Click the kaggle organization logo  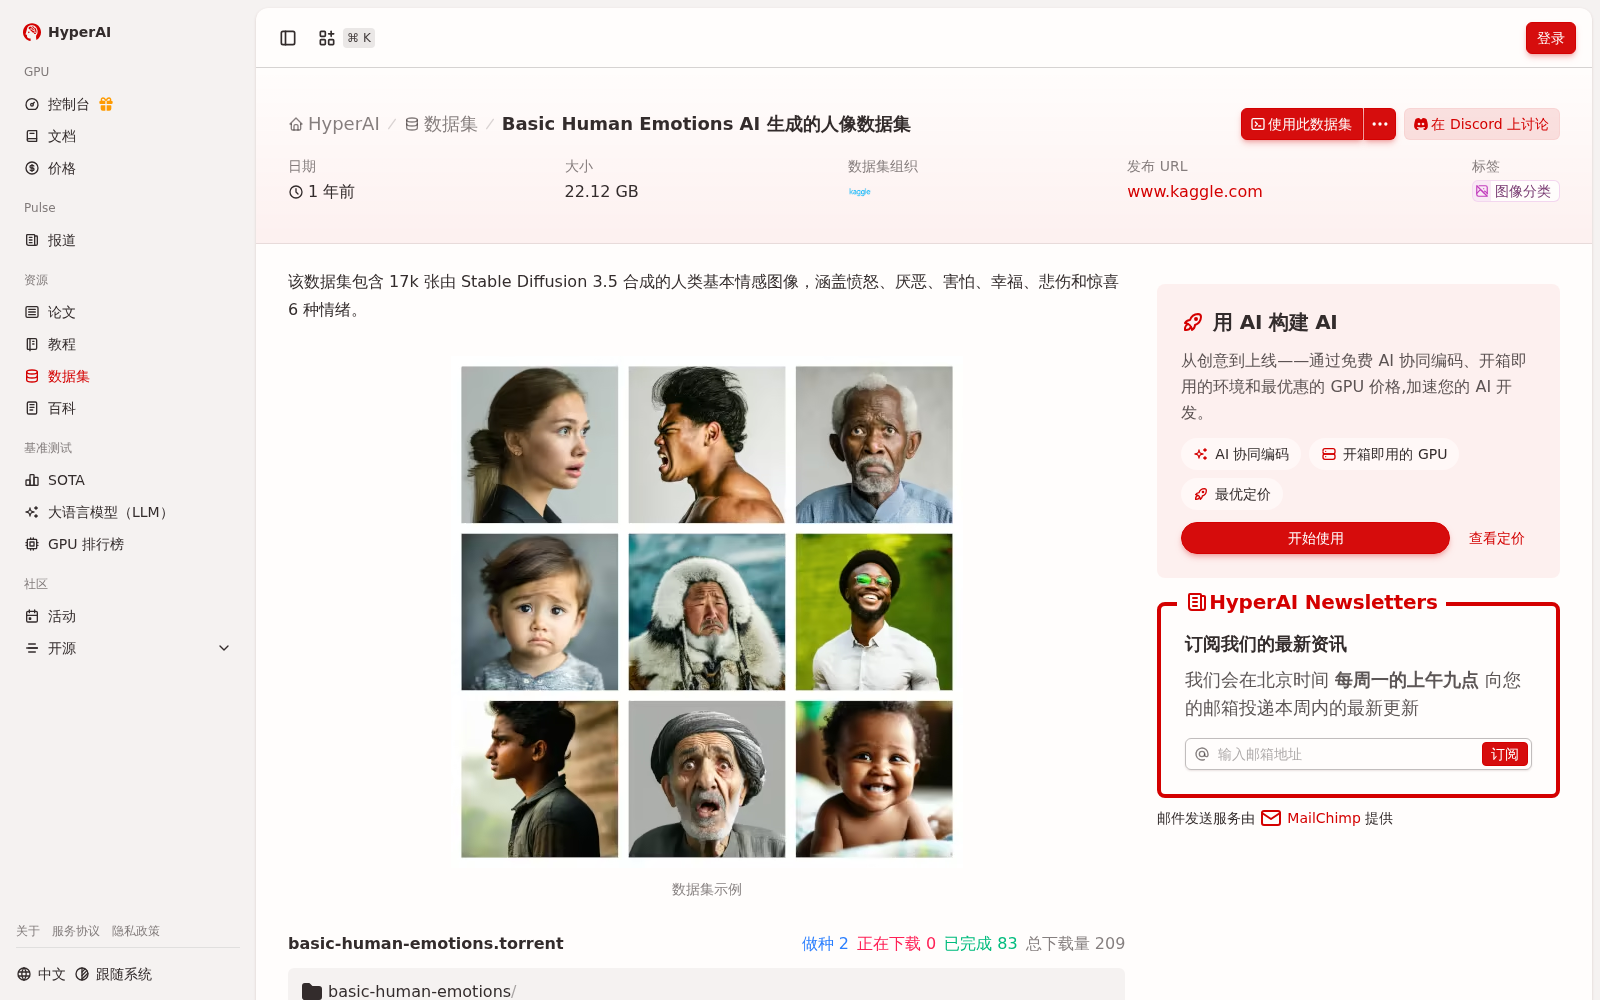coord(860,192)
